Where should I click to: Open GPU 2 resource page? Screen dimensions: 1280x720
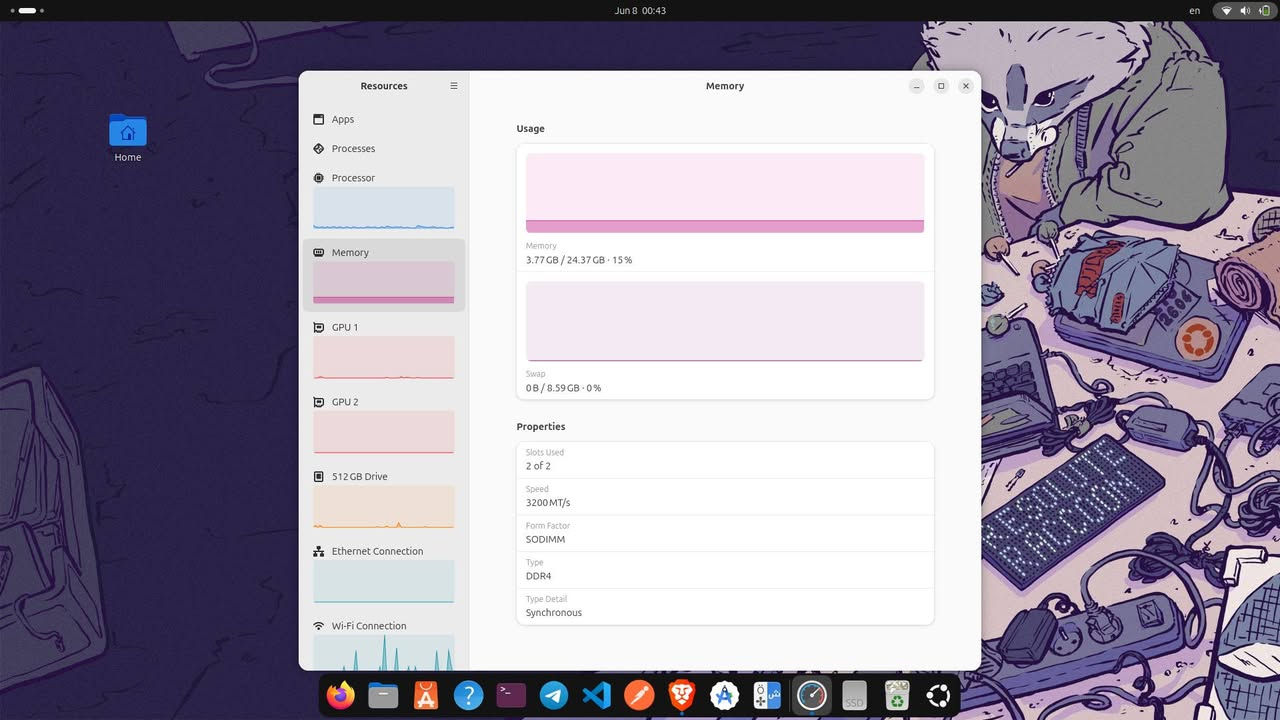[384, 425]
